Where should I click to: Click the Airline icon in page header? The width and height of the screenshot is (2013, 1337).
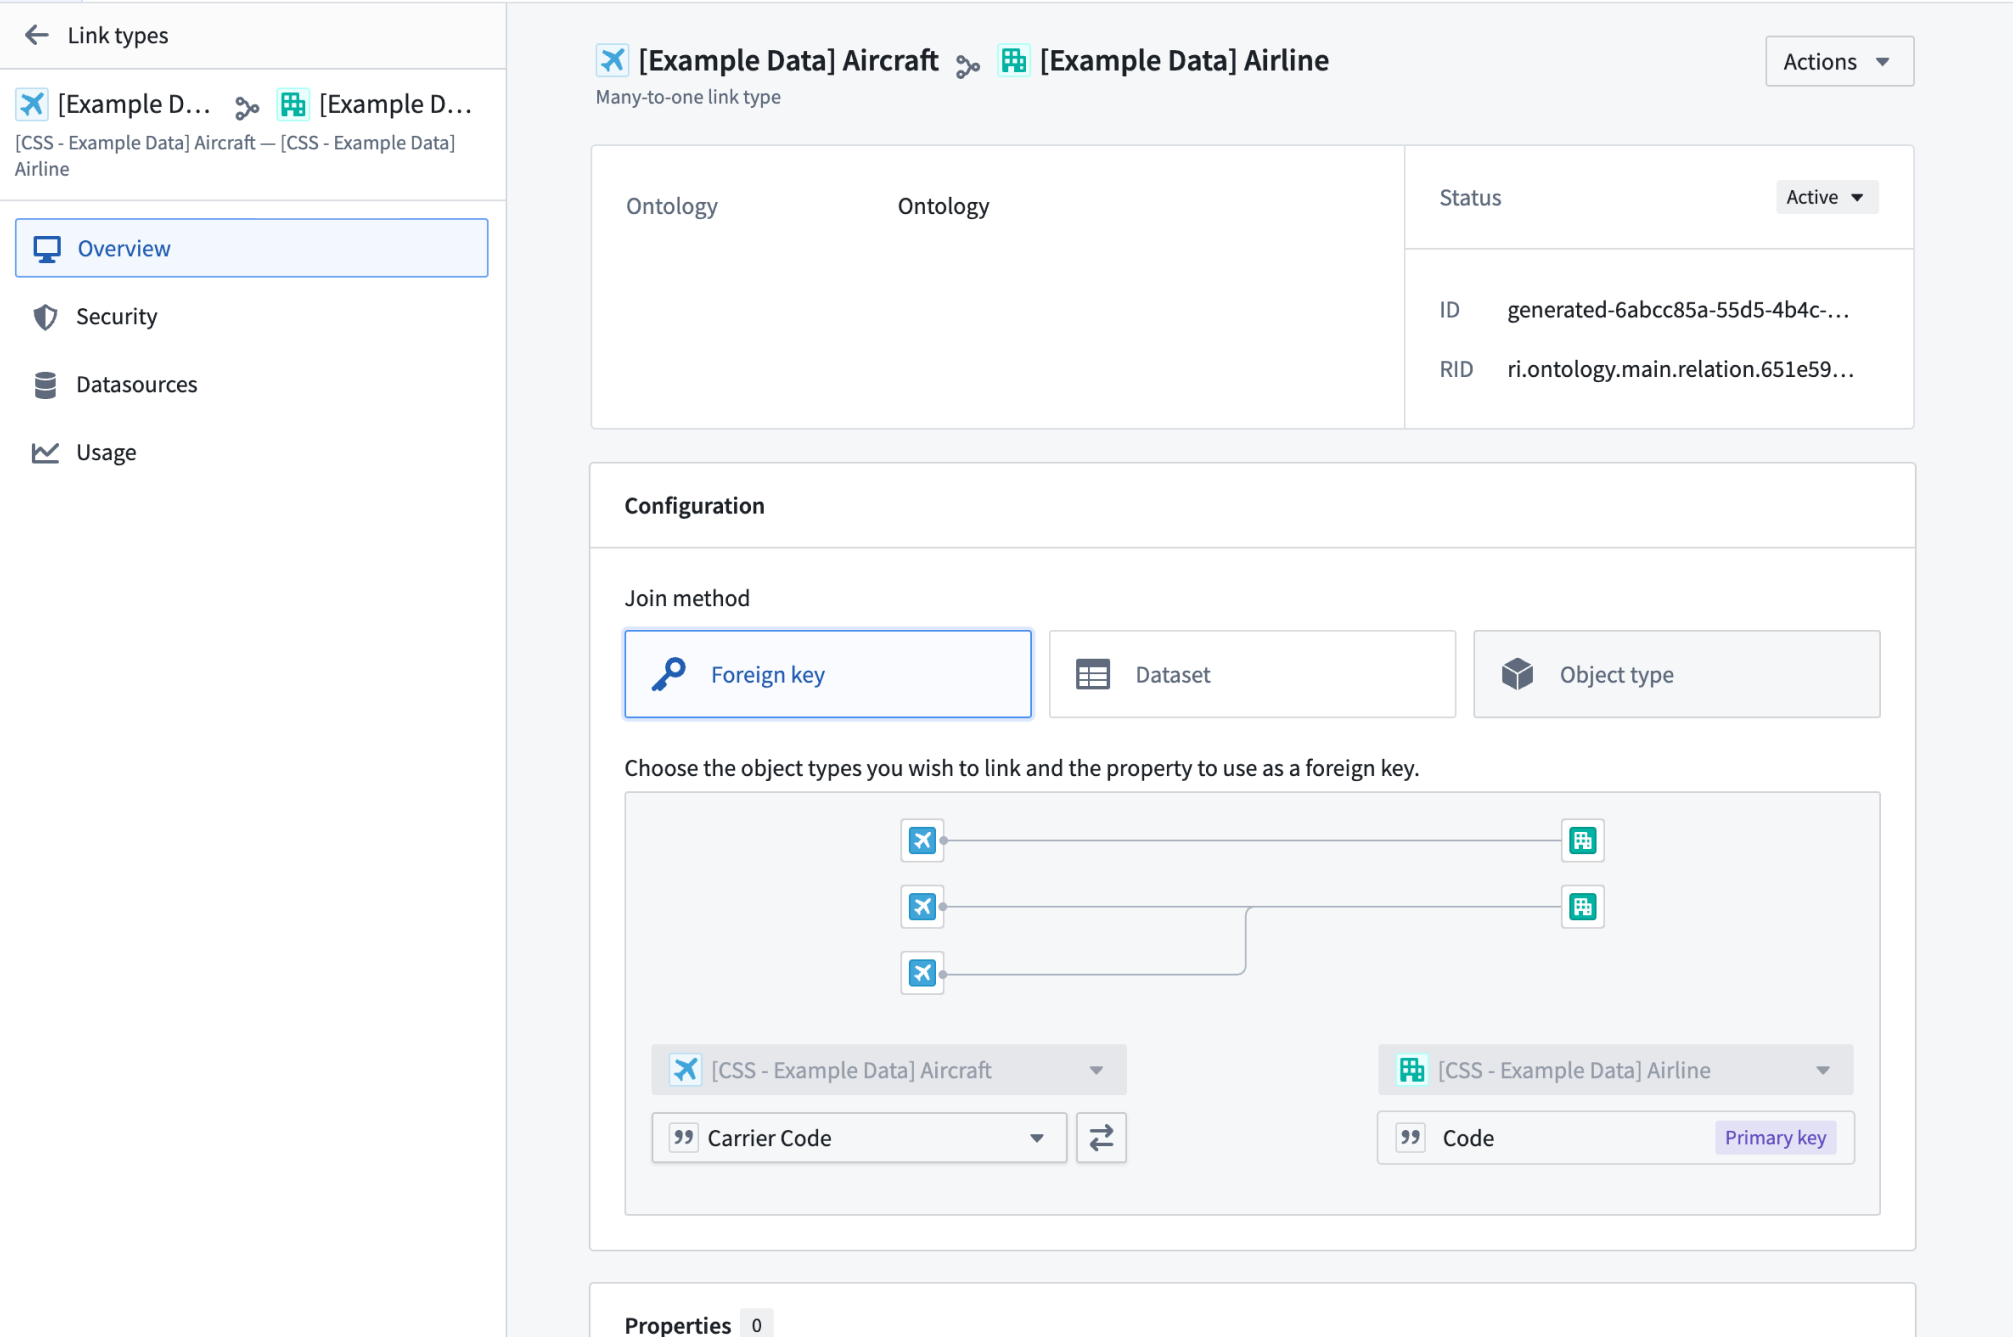point(1014,61)
